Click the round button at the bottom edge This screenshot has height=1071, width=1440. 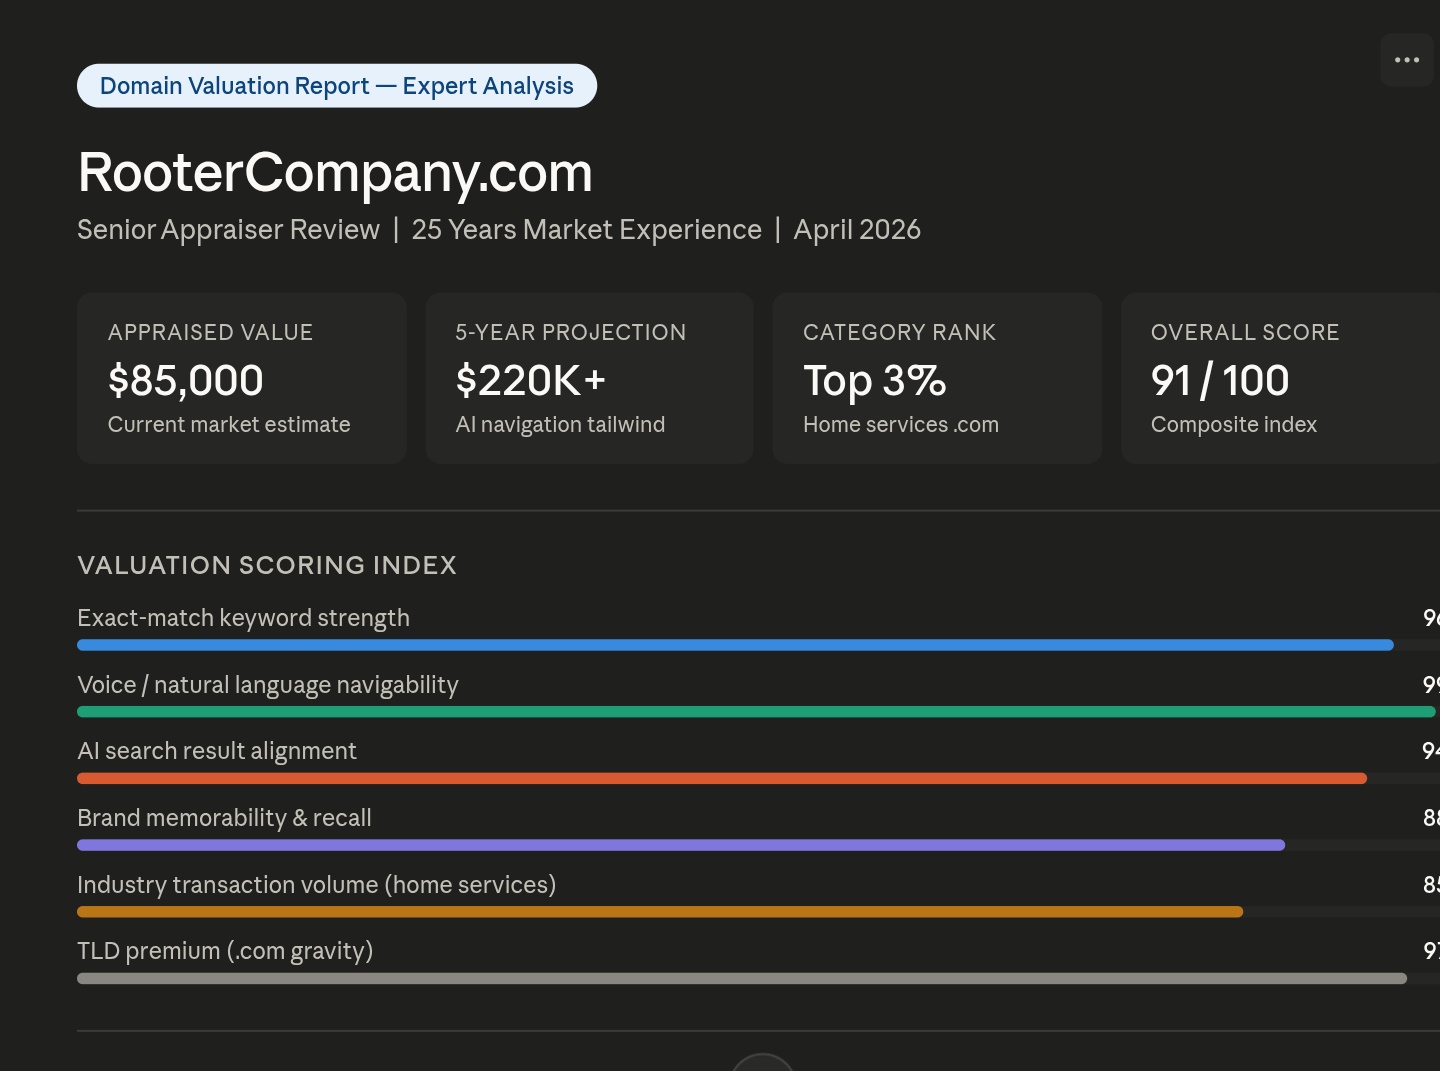pos(763,1063)
